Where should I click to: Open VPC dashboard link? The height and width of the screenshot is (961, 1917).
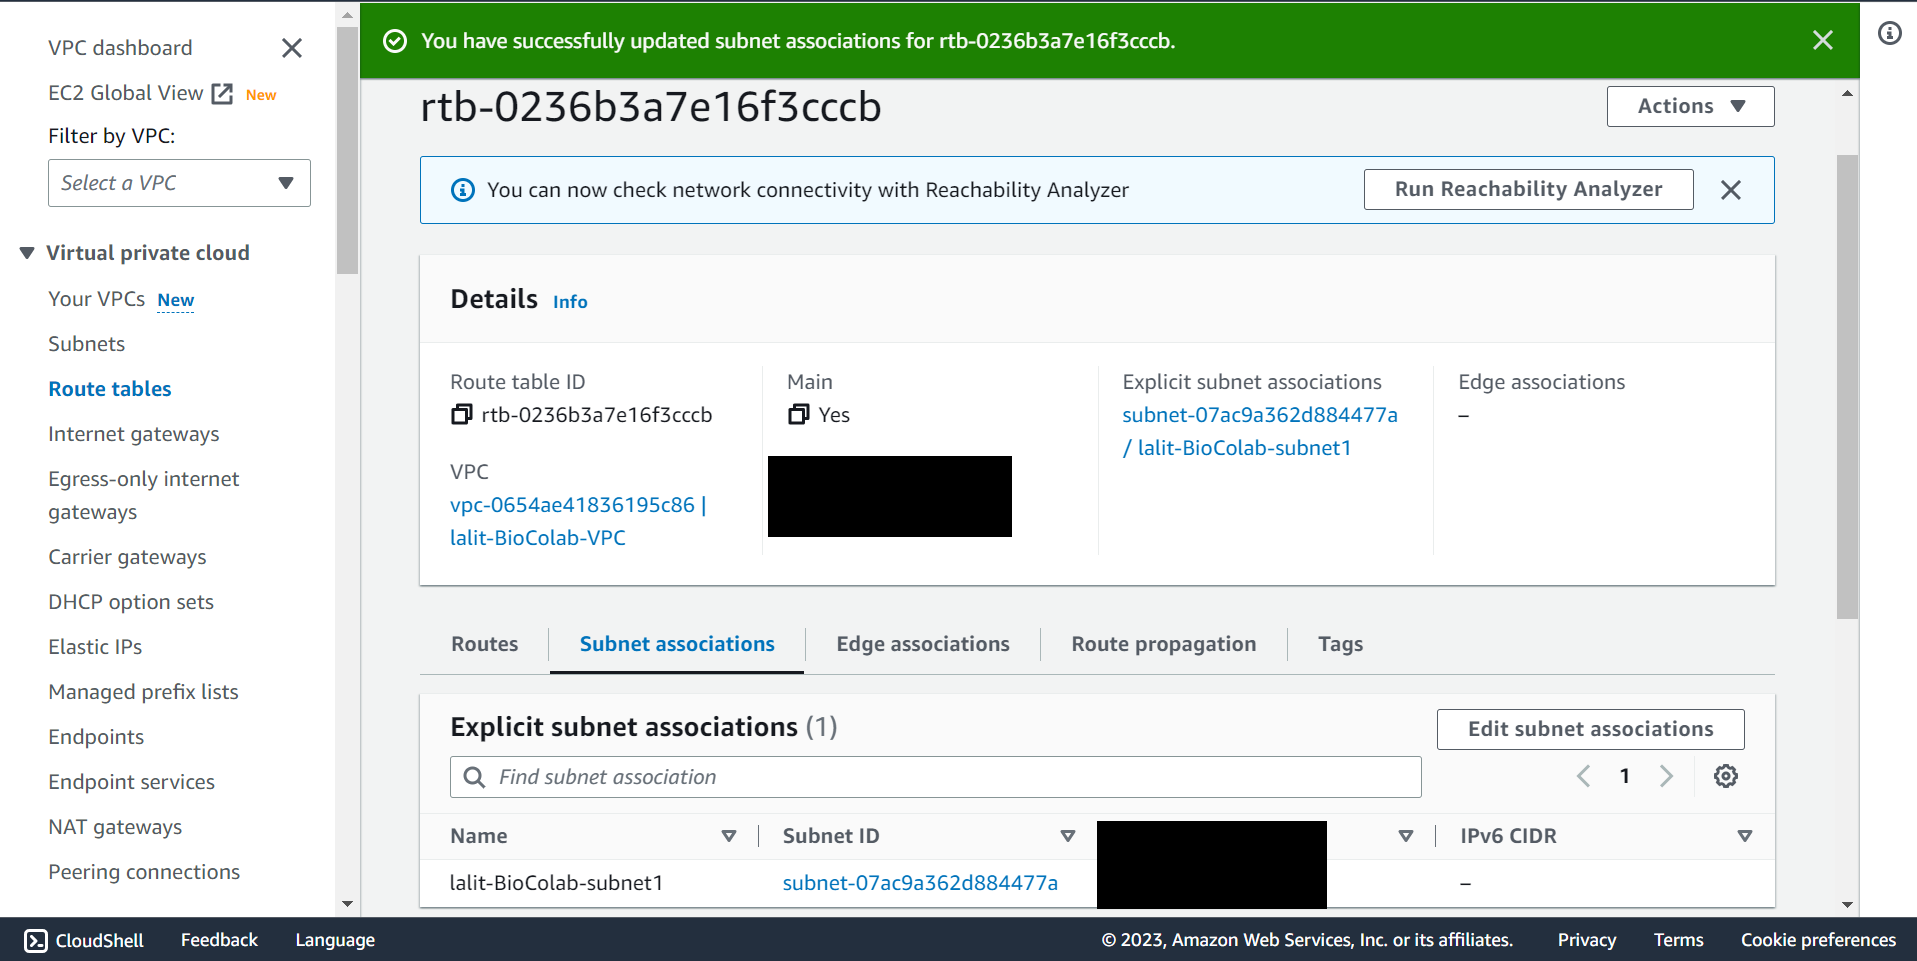(120, 48)
